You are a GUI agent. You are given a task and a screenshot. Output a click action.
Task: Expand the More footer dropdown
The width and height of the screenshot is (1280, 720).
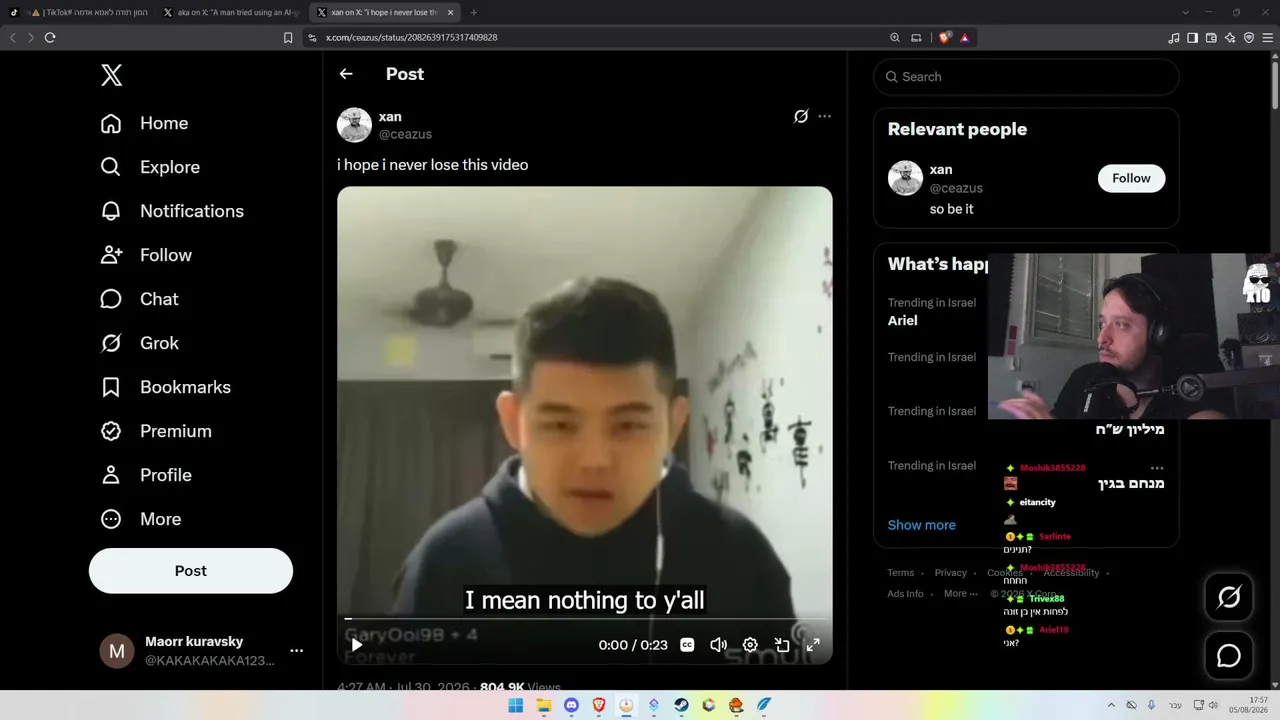point(961,594)
